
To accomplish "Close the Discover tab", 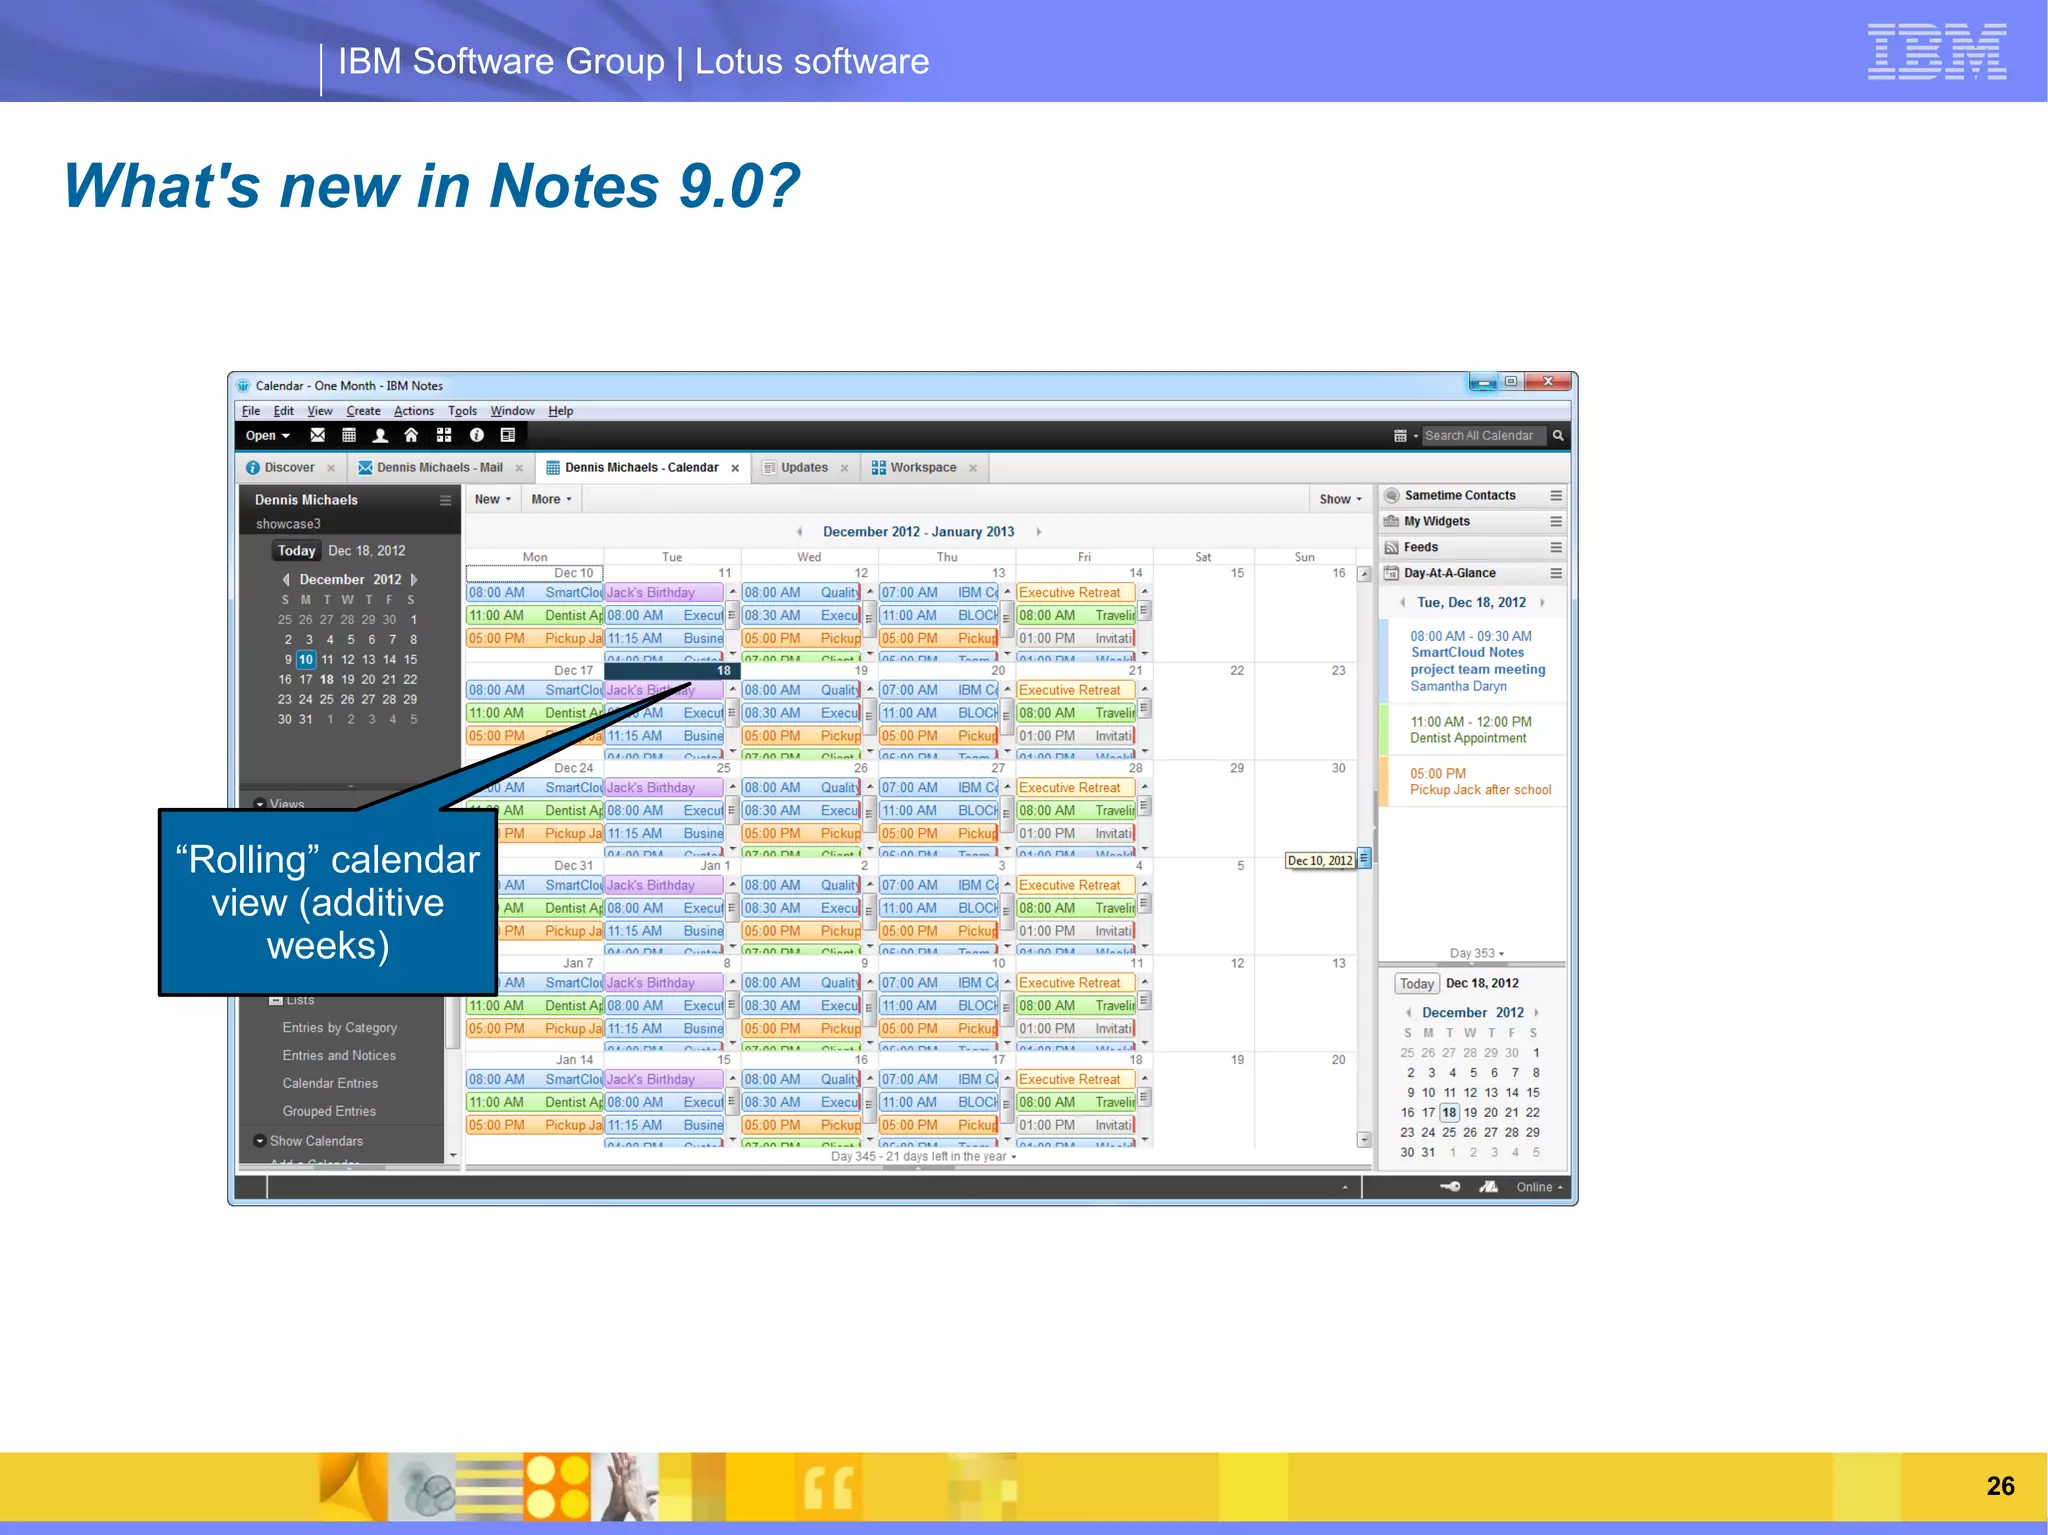I will [x=331, y=468].
